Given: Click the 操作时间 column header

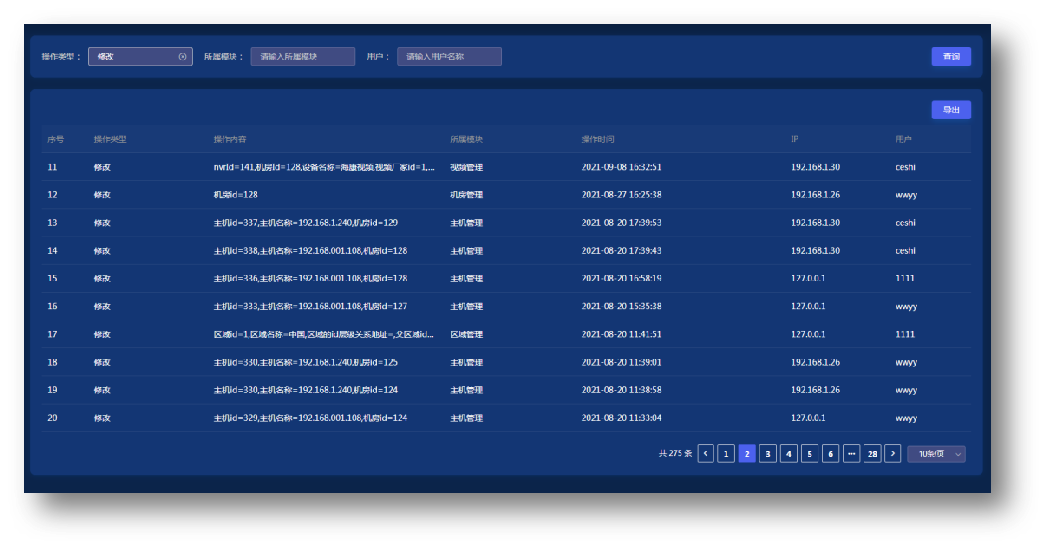Looking at the screenshot, I should tap(598, 139).
